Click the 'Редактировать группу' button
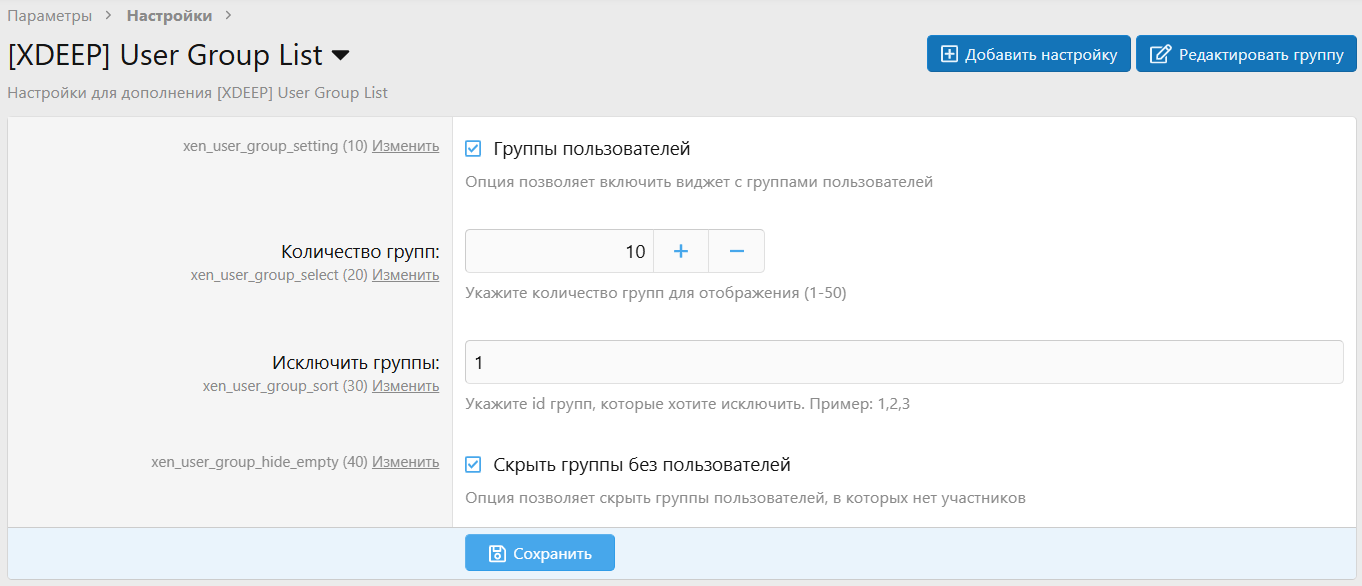Viewport: 1362px width, 586px height. pos(1245,54)
